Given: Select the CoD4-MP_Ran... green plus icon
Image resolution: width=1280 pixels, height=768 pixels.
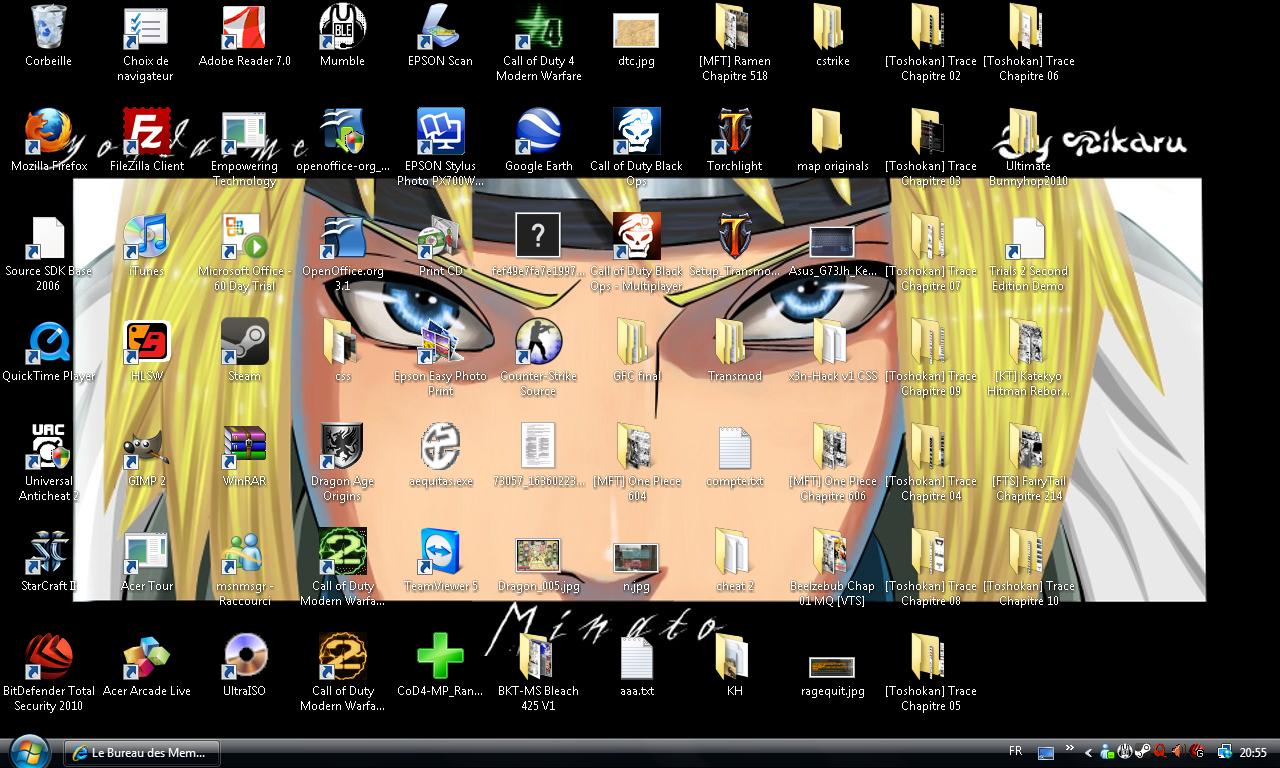Looking at the screenshot, I should pos(440,657).
